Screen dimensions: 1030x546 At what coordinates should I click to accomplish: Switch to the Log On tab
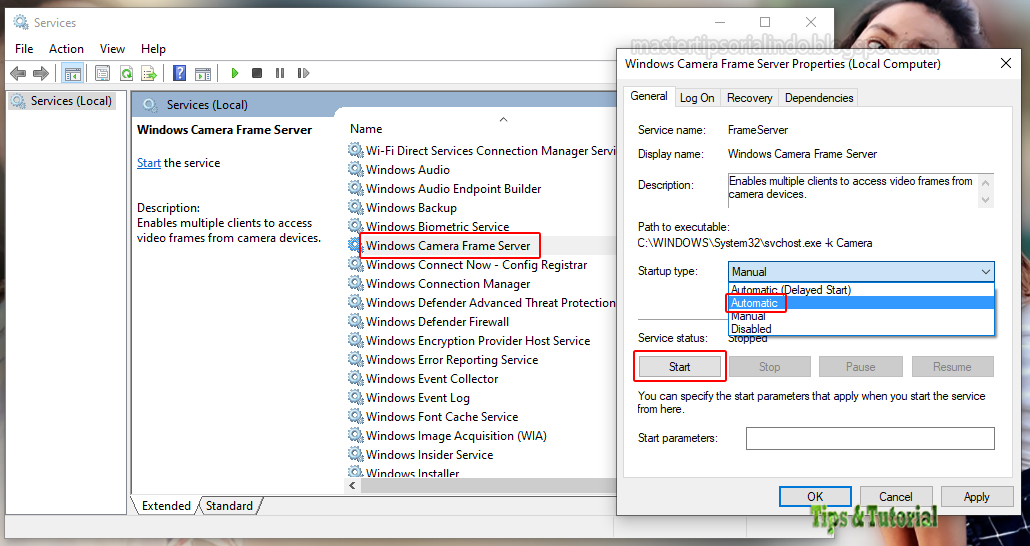point(697,98)
